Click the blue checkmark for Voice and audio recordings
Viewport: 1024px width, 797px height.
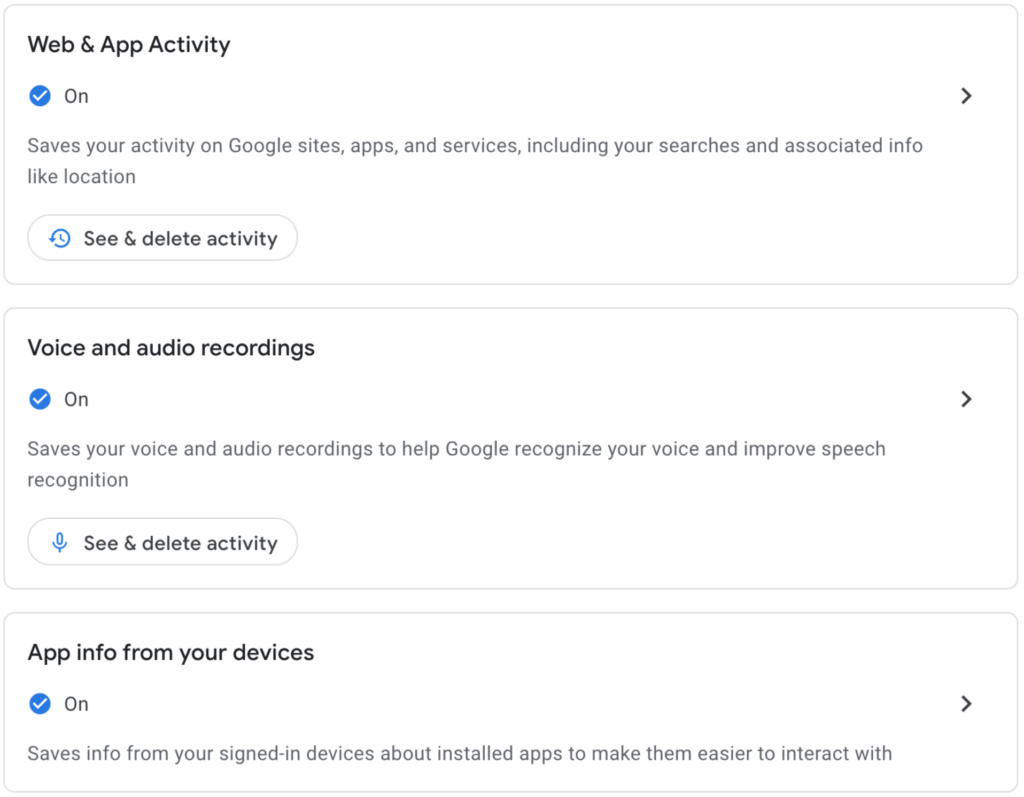40,399
